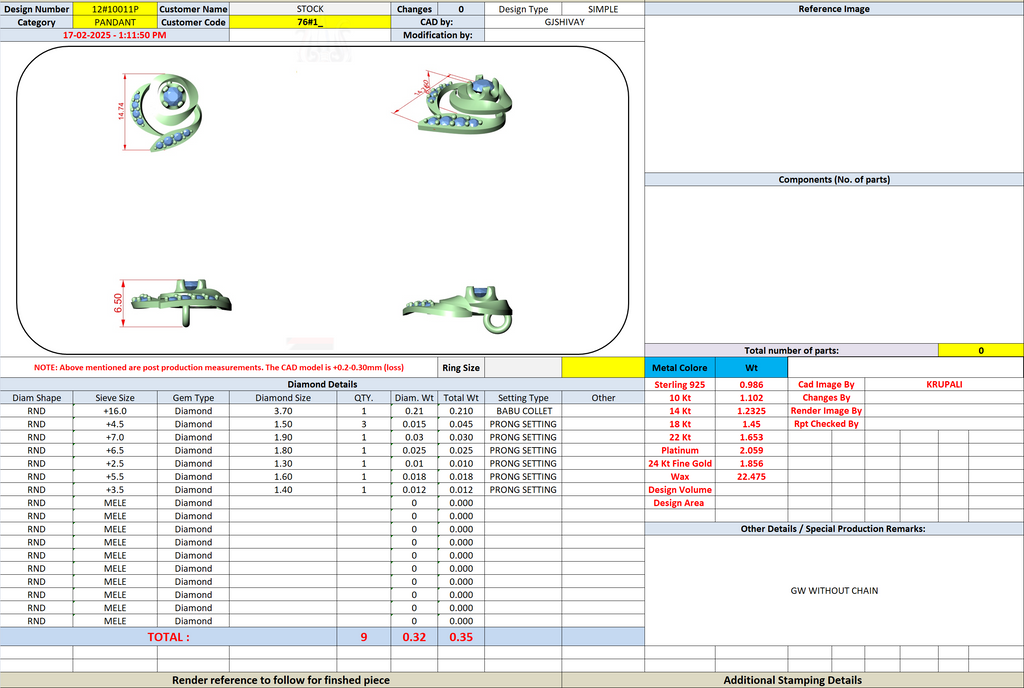Select the 'Additional Stamping Details' header
The width and height of the screenshot is (1024, 688).
[x=793, y=680]
